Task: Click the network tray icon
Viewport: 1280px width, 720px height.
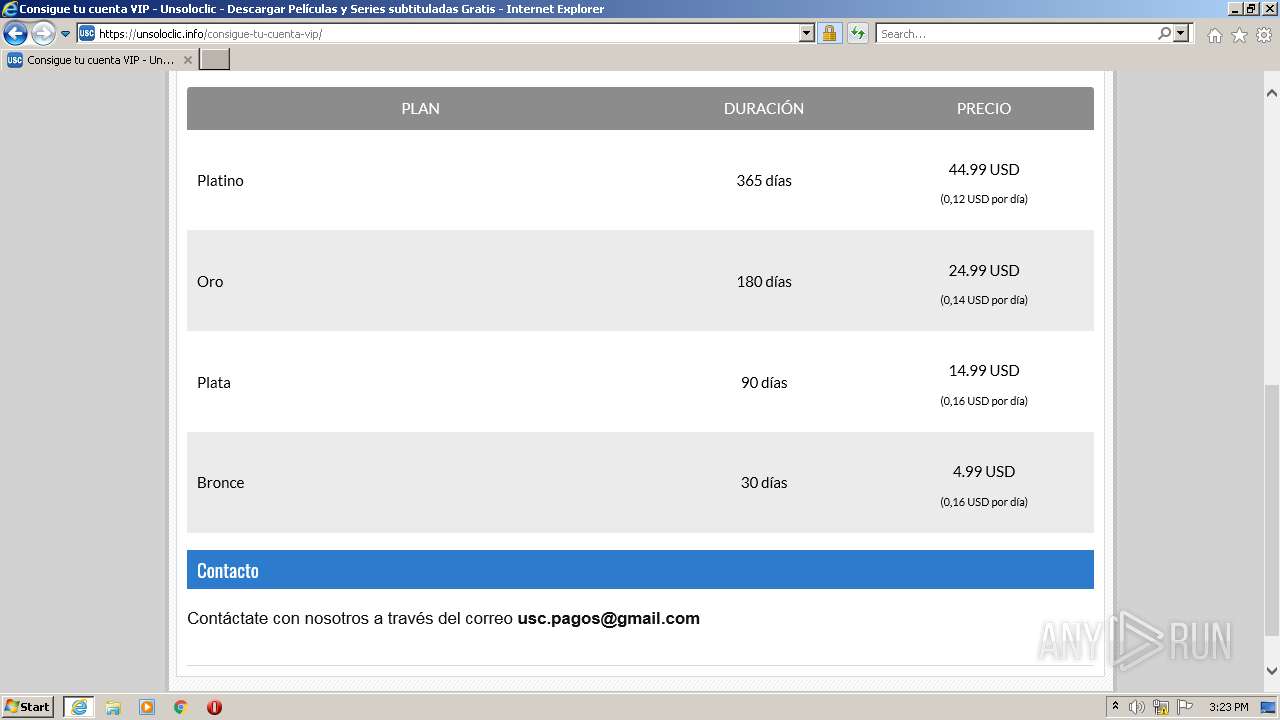Action: pyautogui.click(x=1161, y=707)
